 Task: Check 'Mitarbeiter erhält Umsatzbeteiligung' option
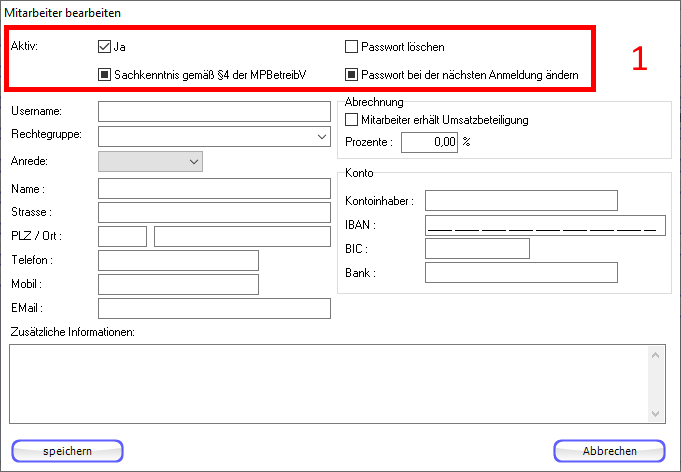(351, 120)
